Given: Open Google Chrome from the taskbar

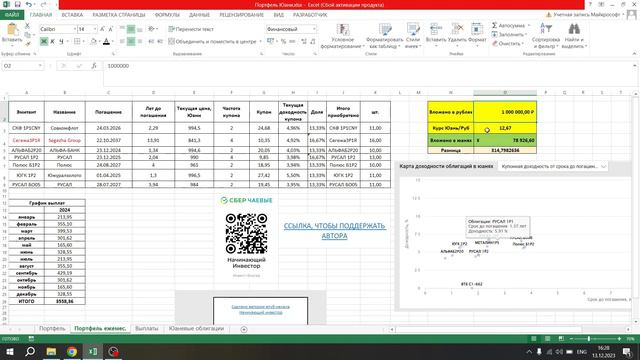Looking at the screenshot, I should pos(72,352).
